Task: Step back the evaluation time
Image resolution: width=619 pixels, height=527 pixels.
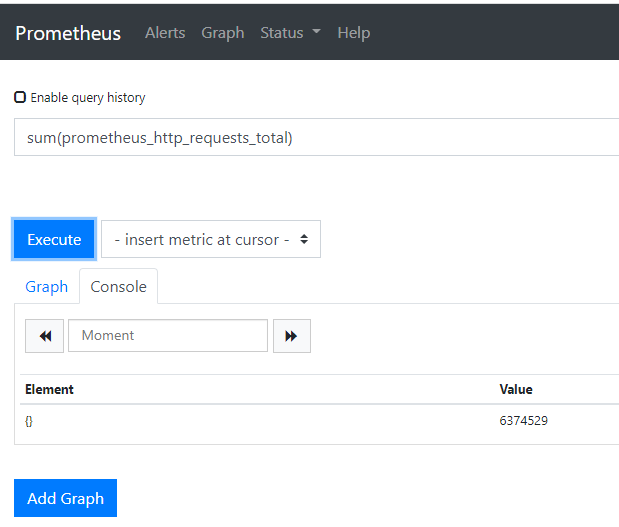Action: pyautogui.click(x=45, y=336)
